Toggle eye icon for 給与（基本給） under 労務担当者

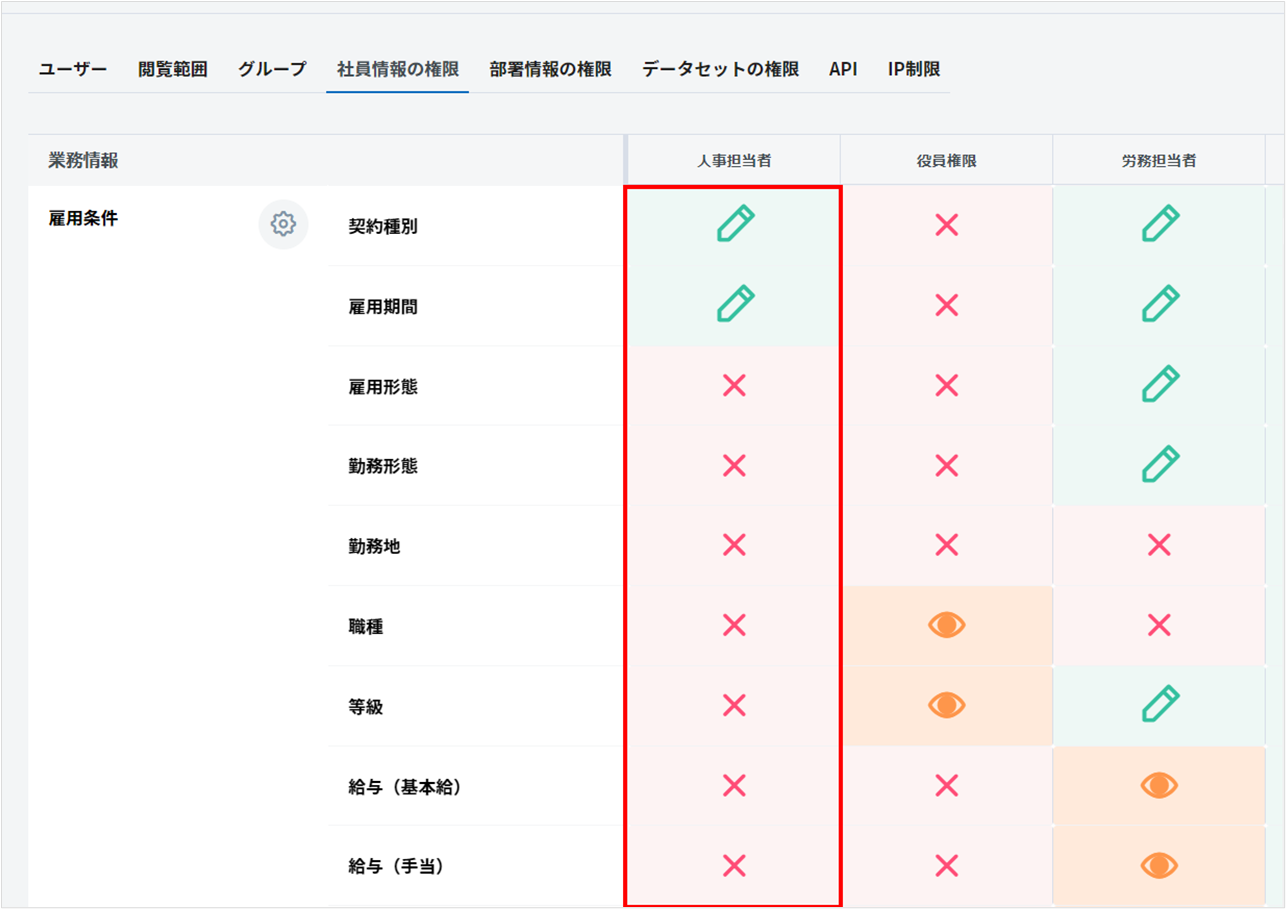click(x=1159, y=785)
